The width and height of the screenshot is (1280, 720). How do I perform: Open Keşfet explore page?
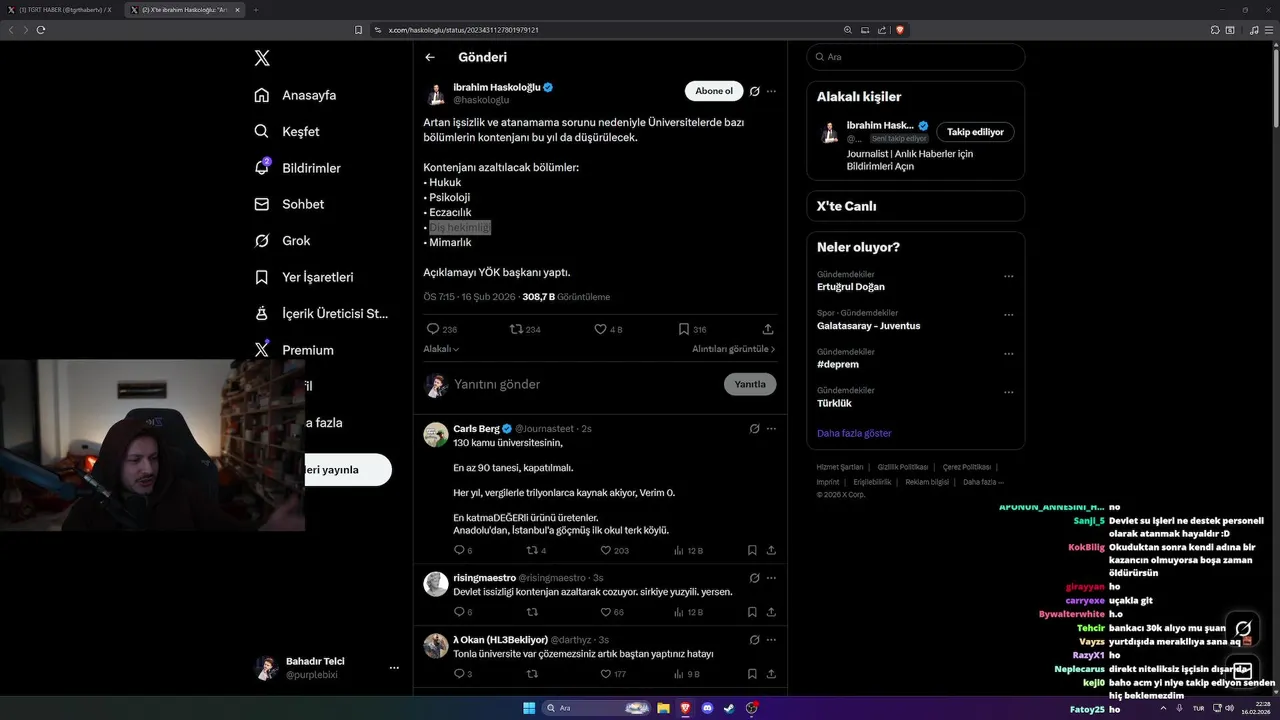[x=287, y=131]
